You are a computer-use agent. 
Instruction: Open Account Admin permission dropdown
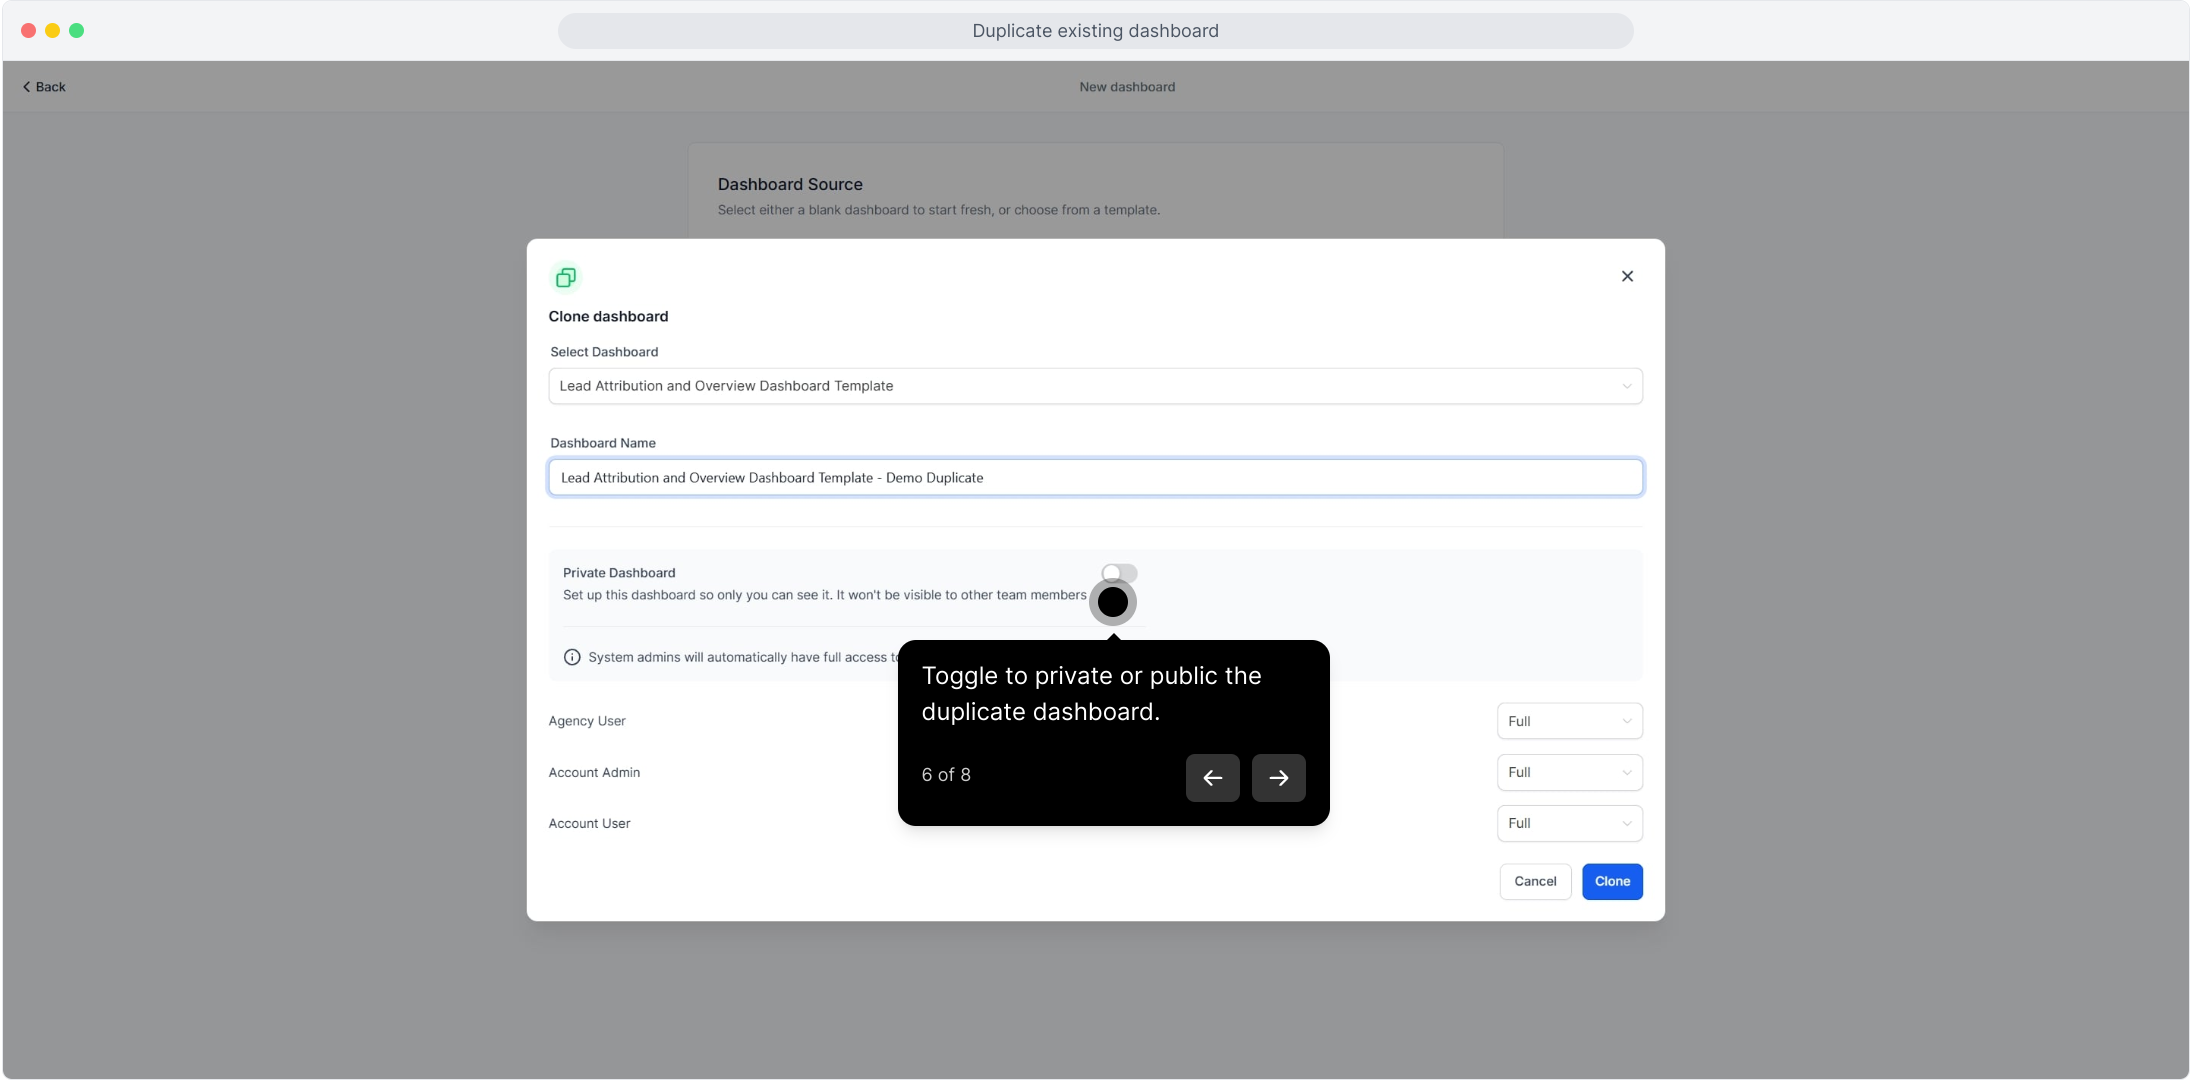[1569, 772]
